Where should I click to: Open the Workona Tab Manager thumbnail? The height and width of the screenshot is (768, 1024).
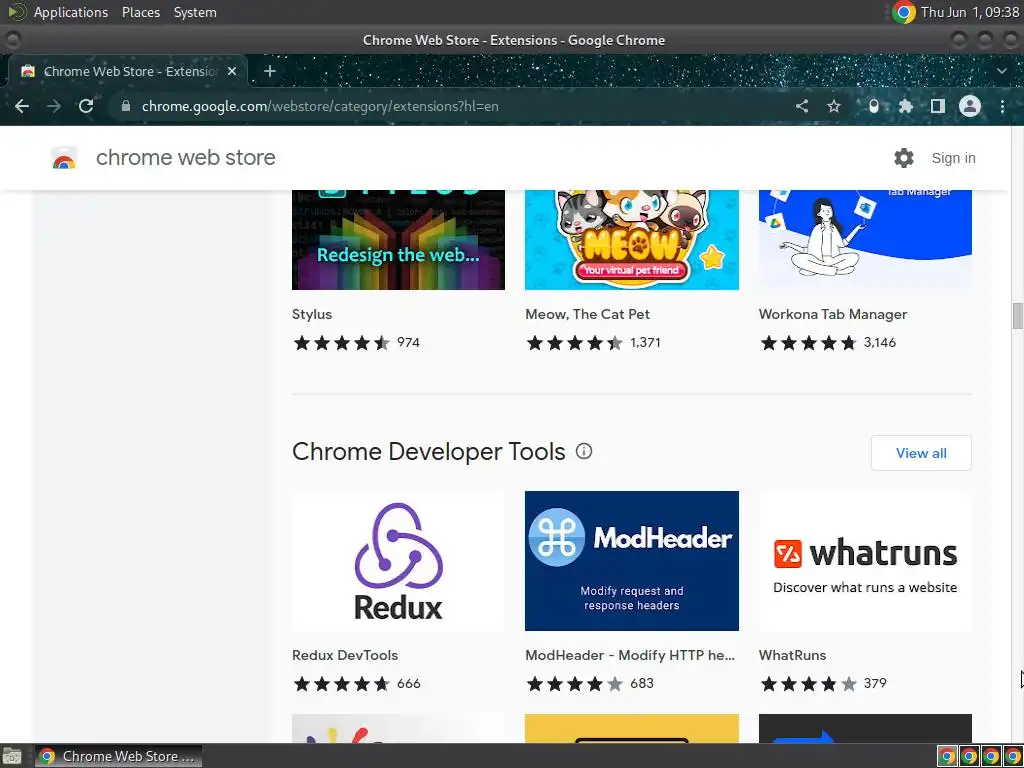click(x=865, y=240)
